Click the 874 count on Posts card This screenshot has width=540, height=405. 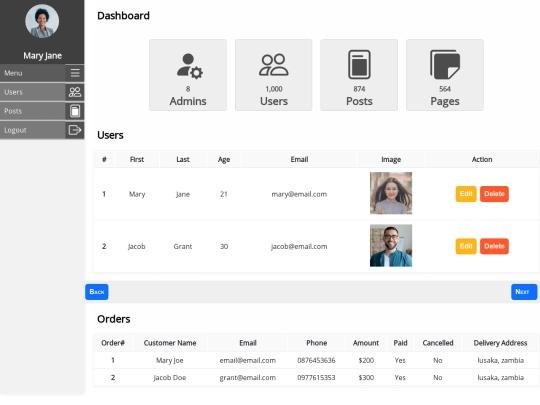[359, 89]
